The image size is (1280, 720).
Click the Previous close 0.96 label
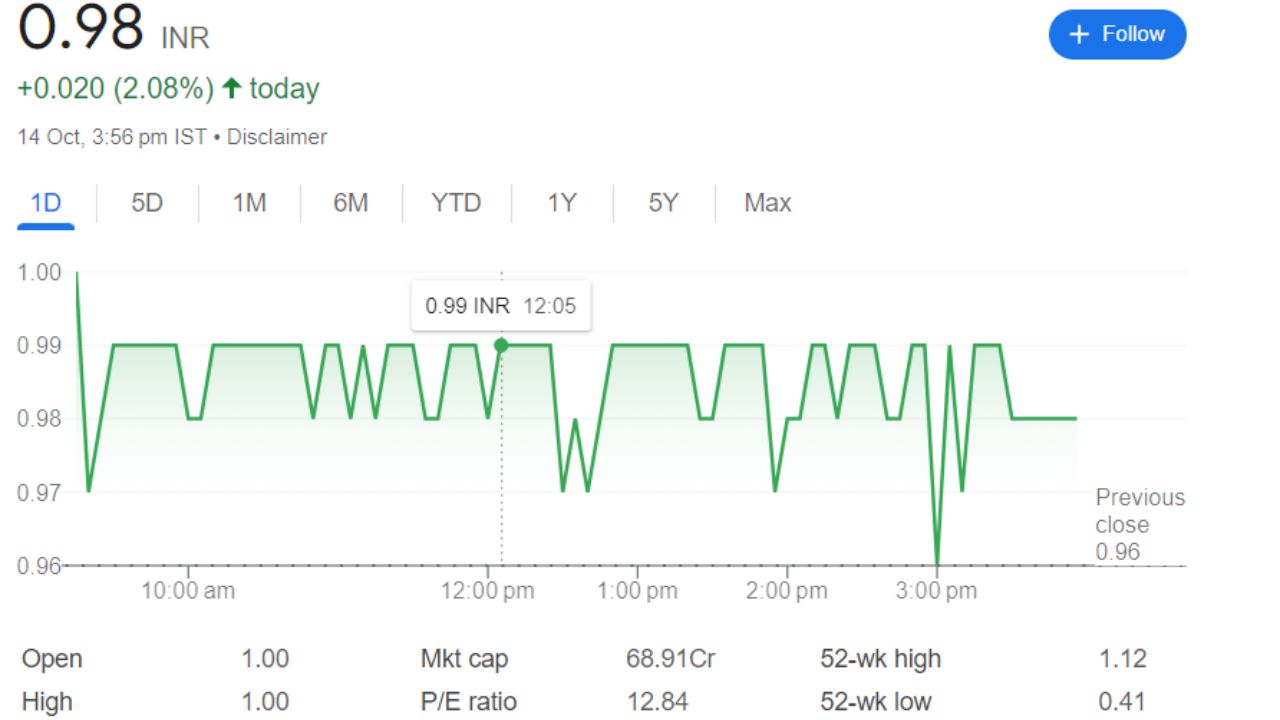(x=1140, y=524)
